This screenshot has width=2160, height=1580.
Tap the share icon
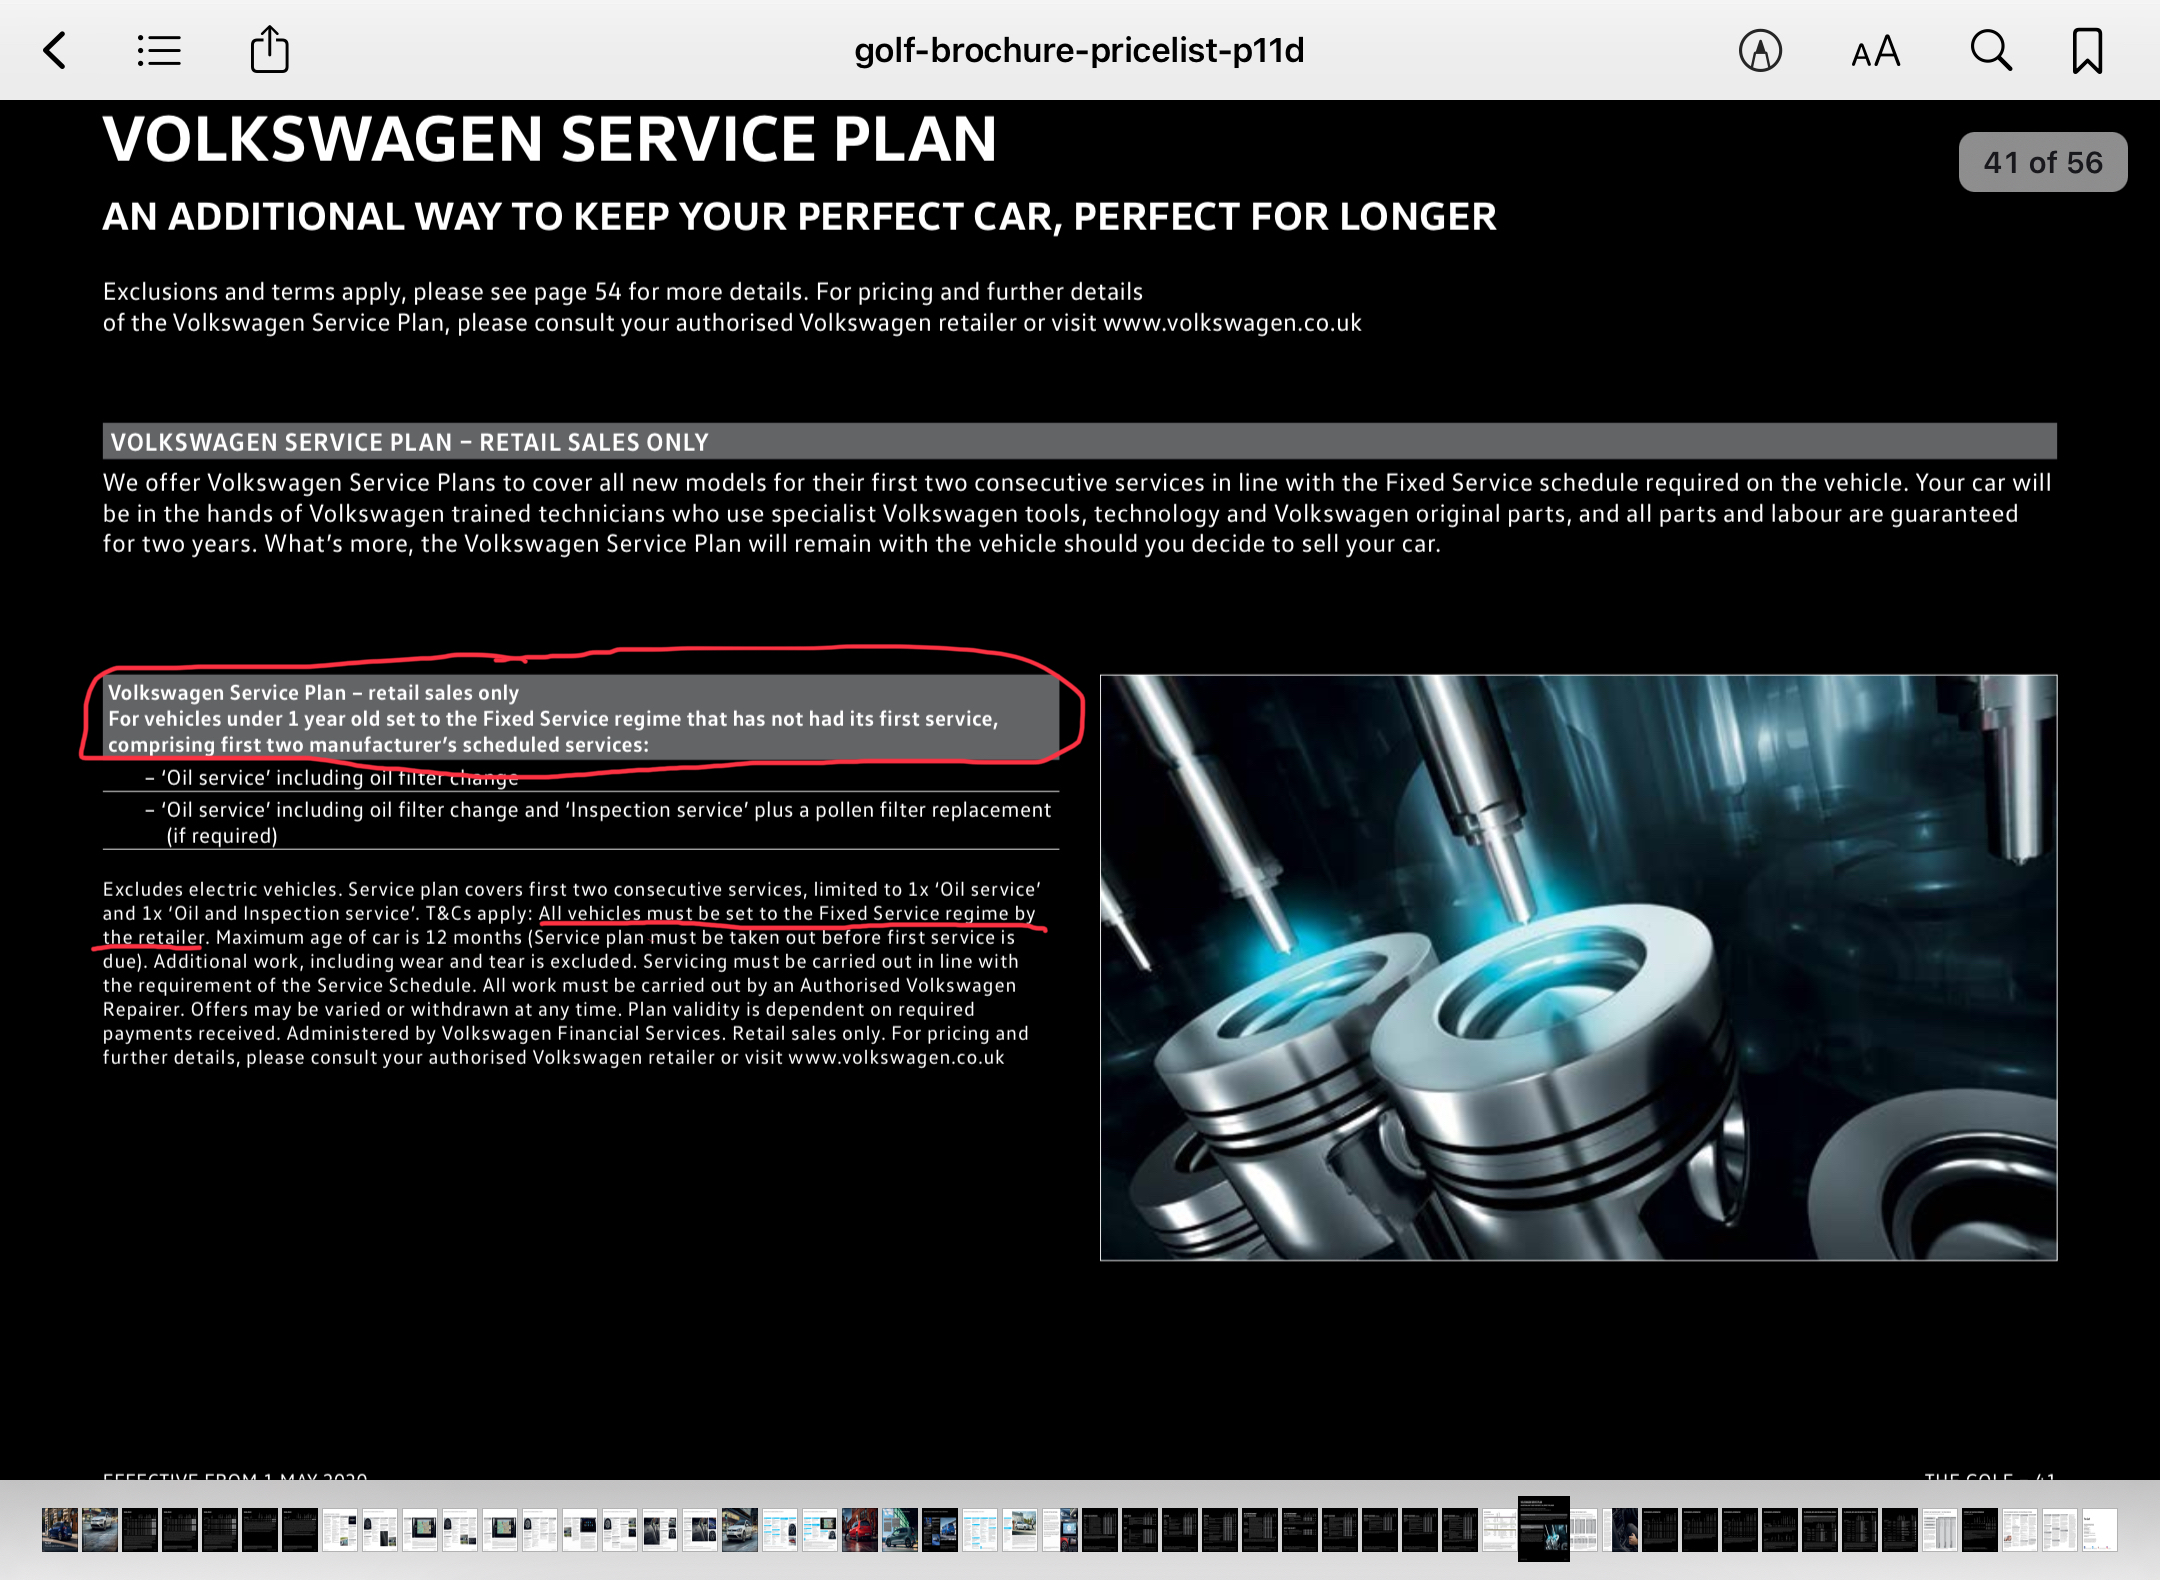(x=269, y=50)
